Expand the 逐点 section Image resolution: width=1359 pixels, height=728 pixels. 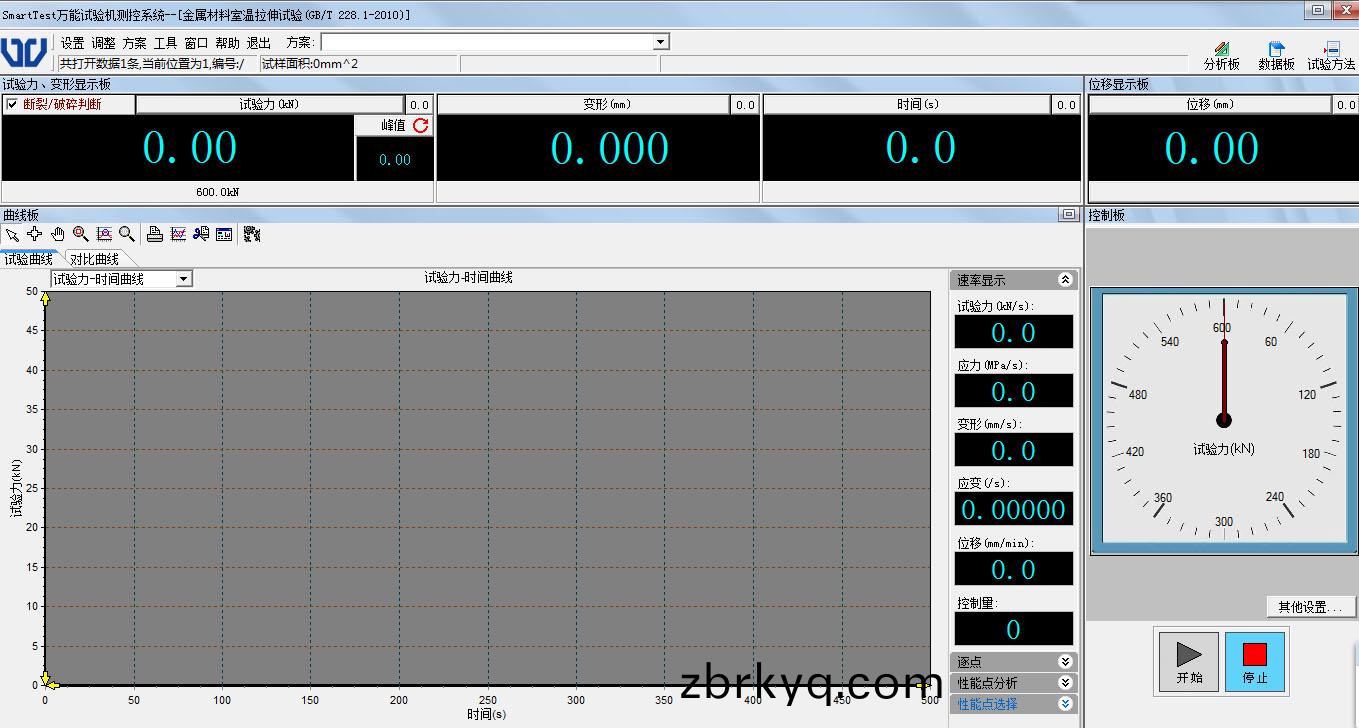pyautogui.click(x=1066, y=662)
